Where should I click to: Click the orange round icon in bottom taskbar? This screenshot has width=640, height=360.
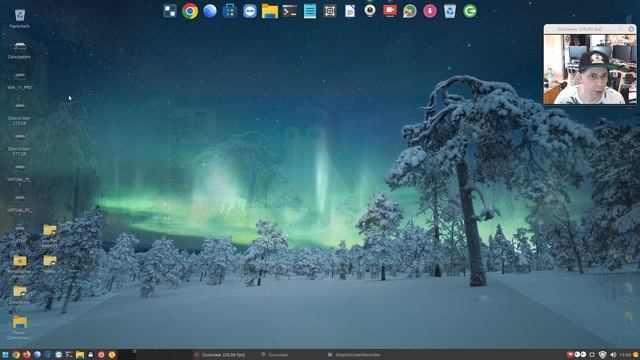pyautogui.click(x=112, y=355)
